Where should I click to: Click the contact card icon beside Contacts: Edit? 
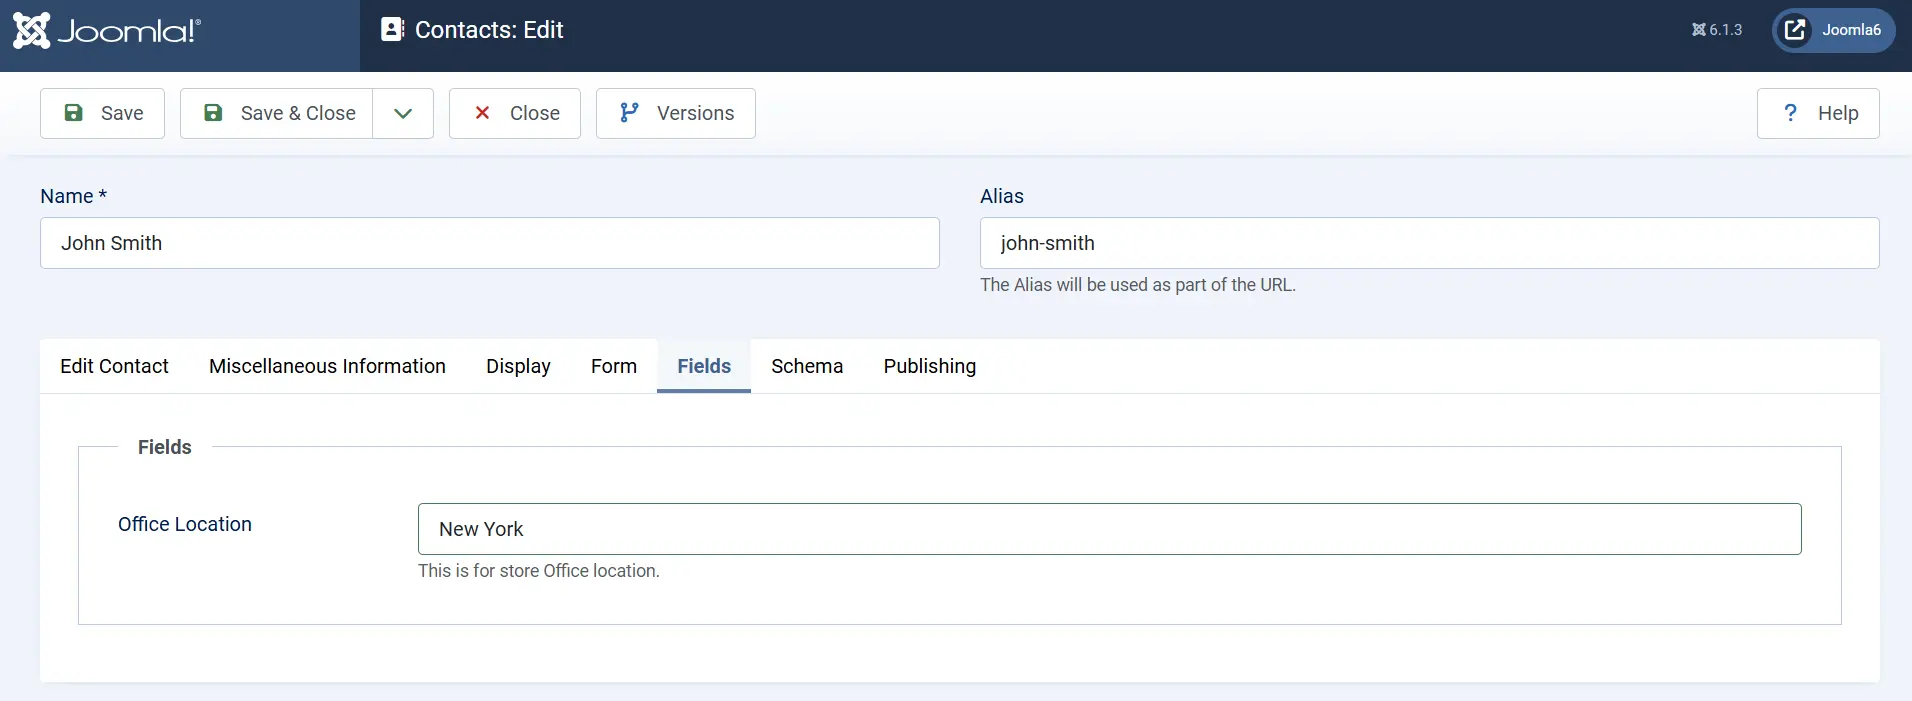click(392, 30)
